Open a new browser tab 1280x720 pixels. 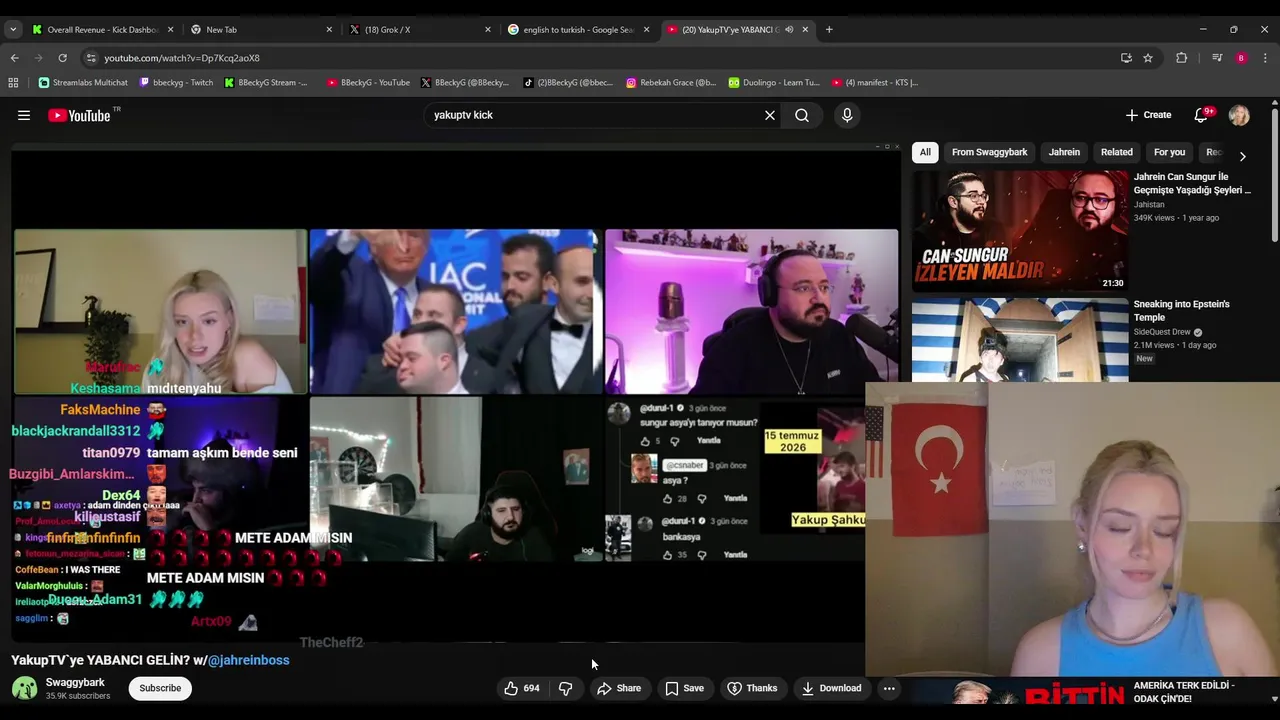click(829, 29)
